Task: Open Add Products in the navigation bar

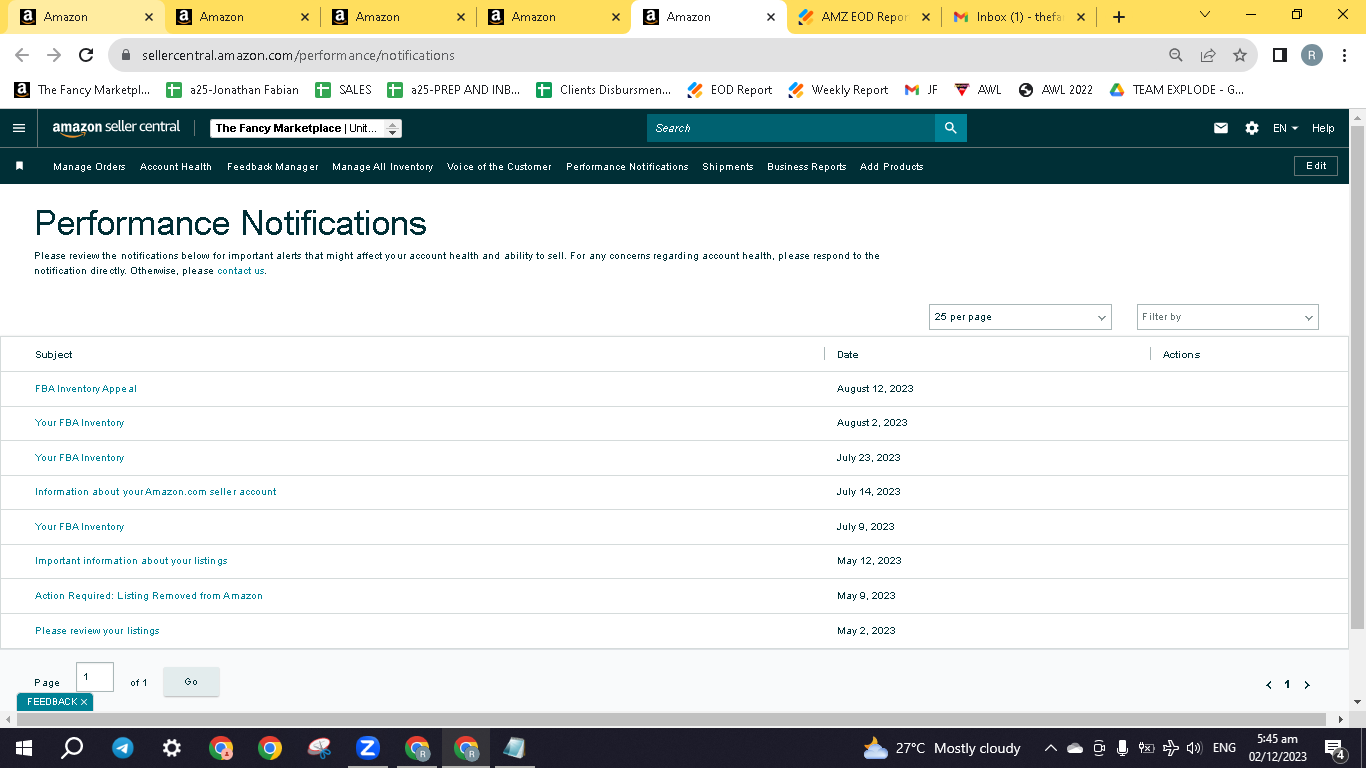Action: [x=892, y=167]
